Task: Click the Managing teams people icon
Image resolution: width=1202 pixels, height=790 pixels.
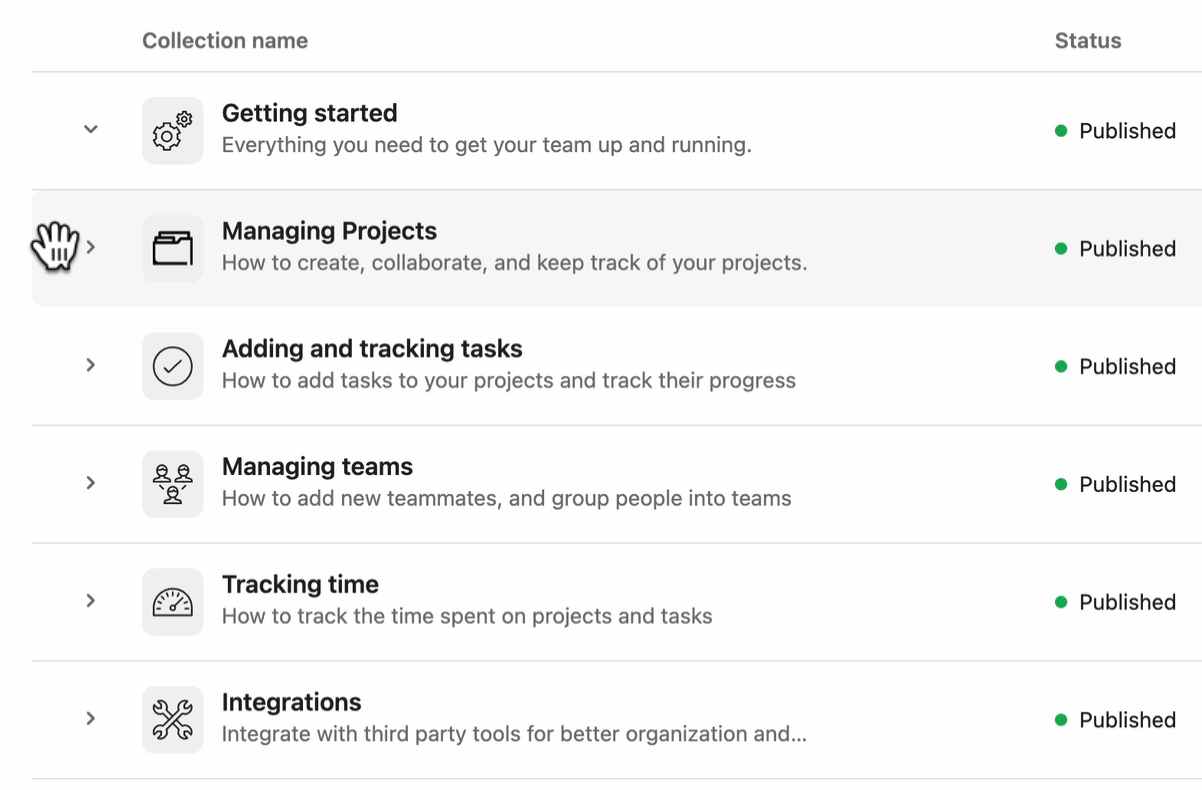Action: [x=172, y=484]
